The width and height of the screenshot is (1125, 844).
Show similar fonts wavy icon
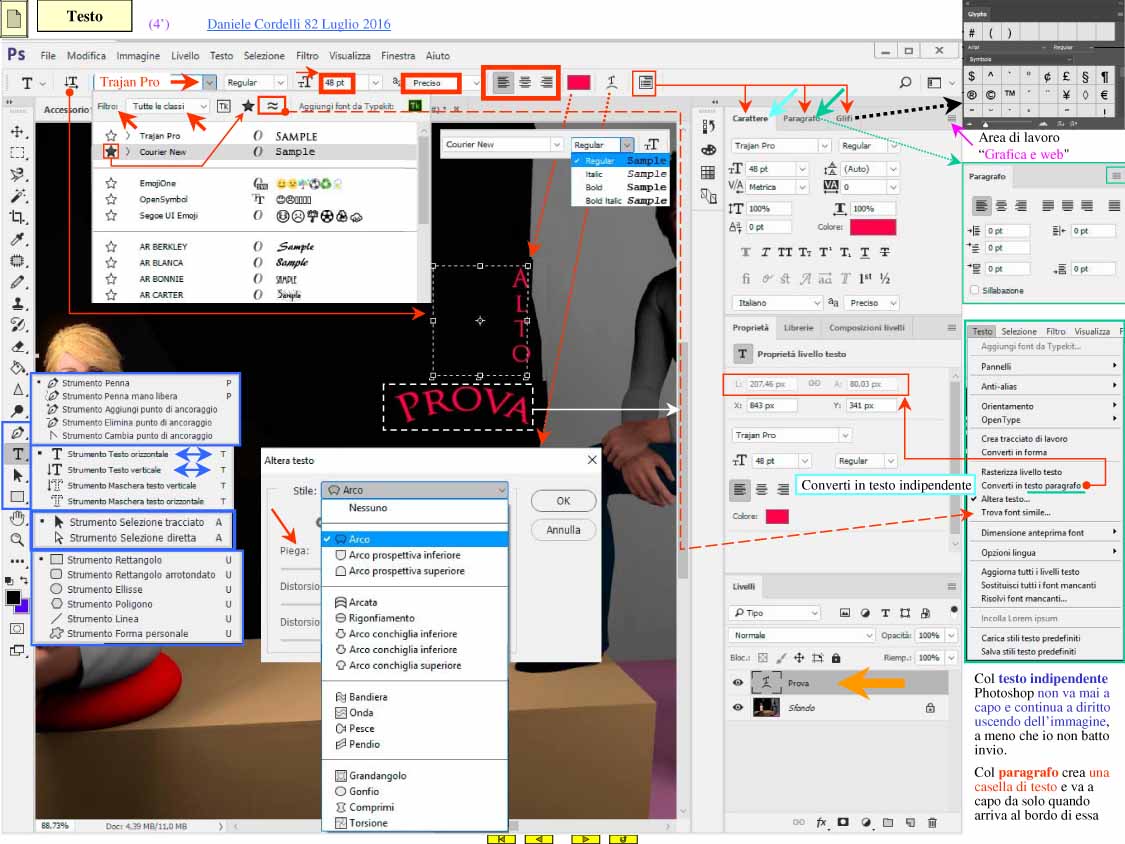point(272,106)
